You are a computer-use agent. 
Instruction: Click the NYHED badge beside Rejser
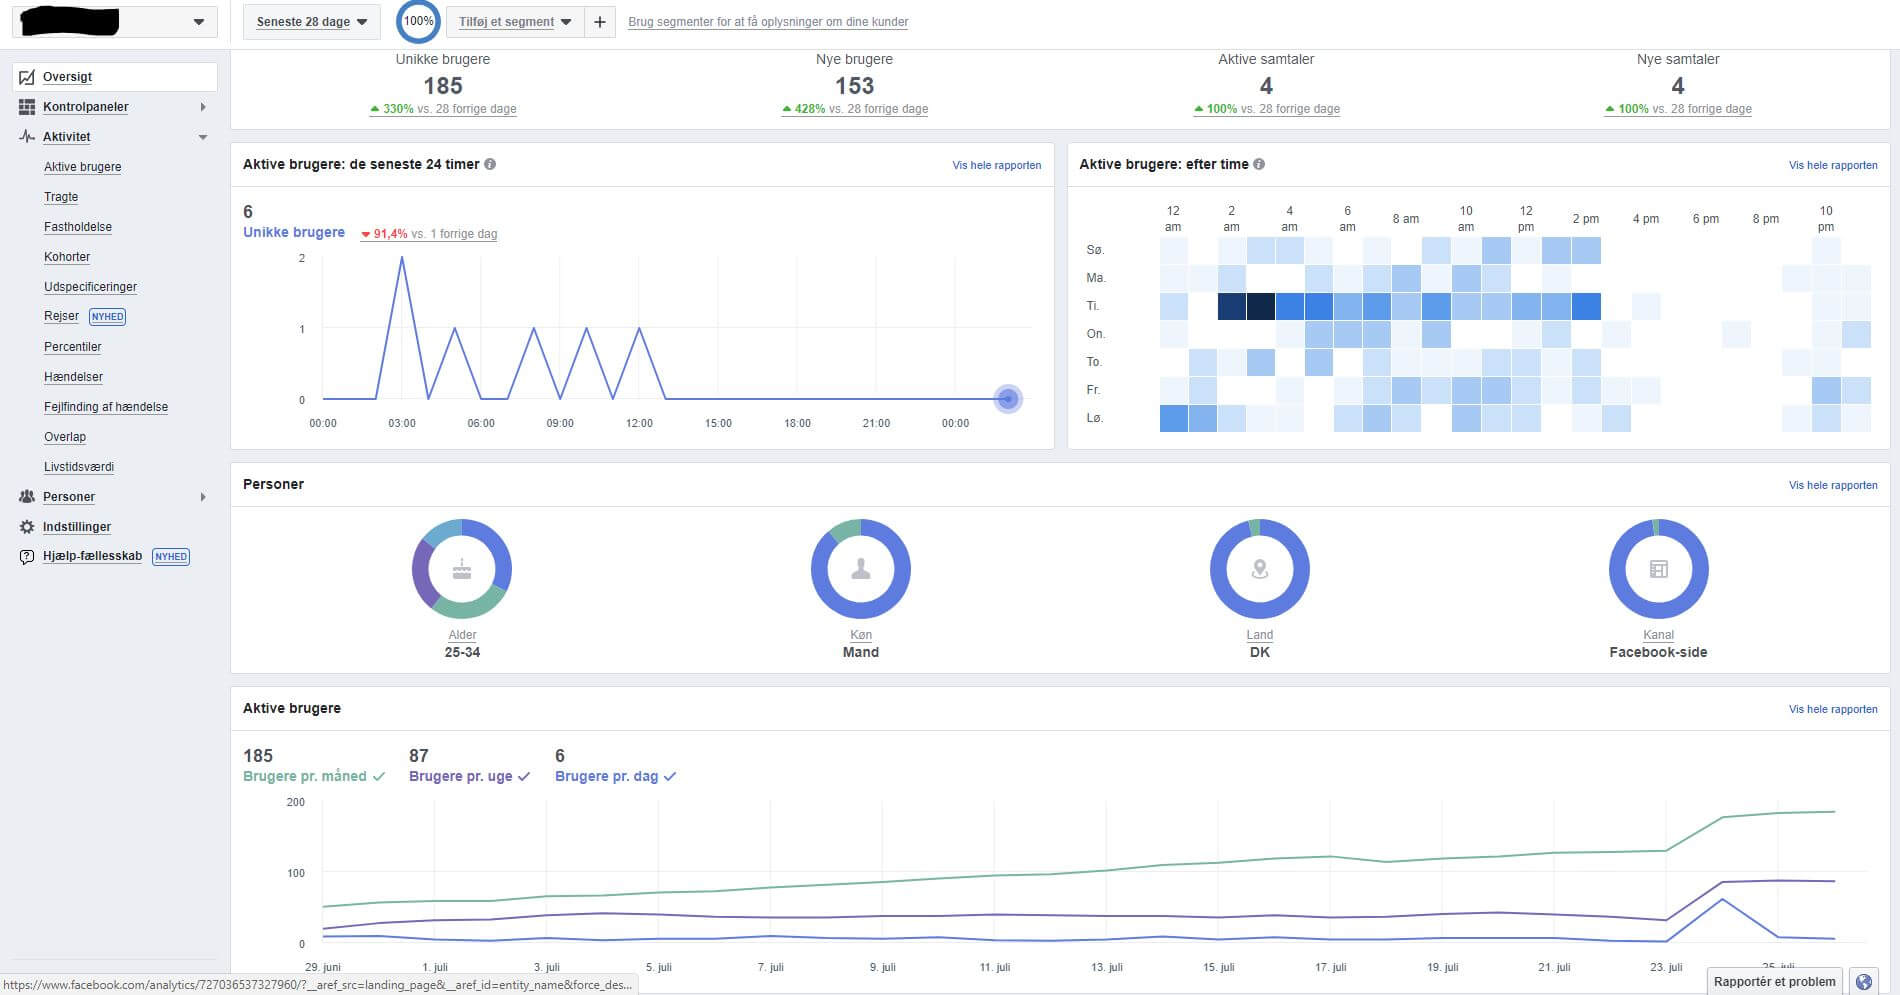click(107, 317)
